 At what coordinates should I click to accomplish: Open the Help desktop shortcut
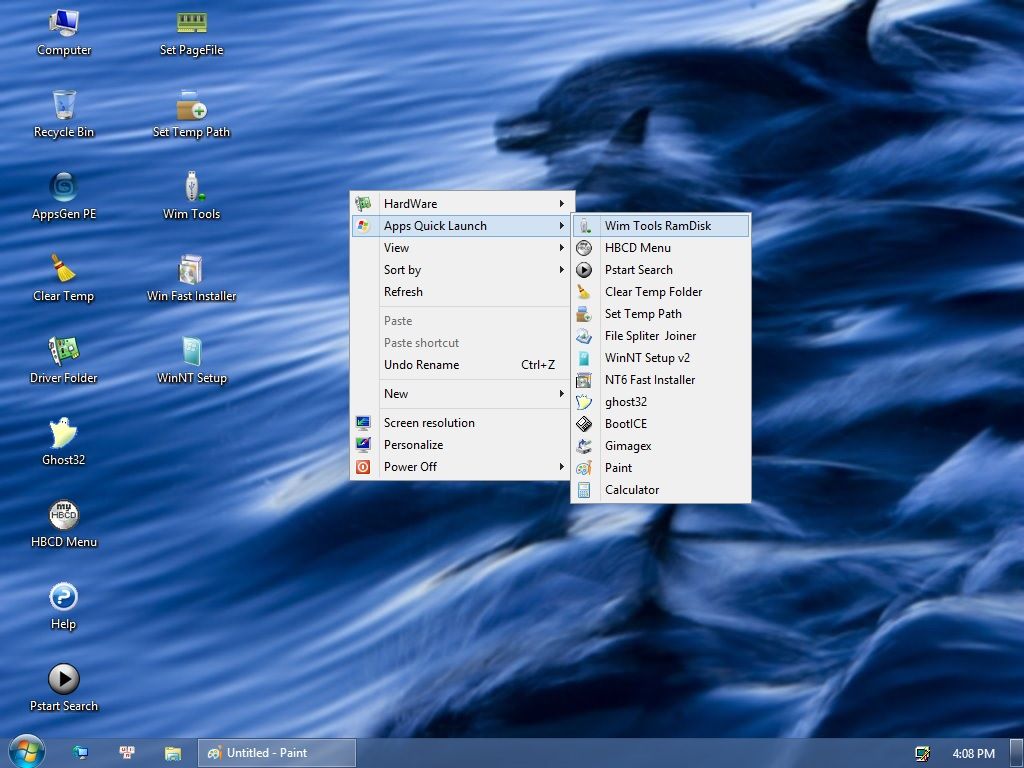64,598
